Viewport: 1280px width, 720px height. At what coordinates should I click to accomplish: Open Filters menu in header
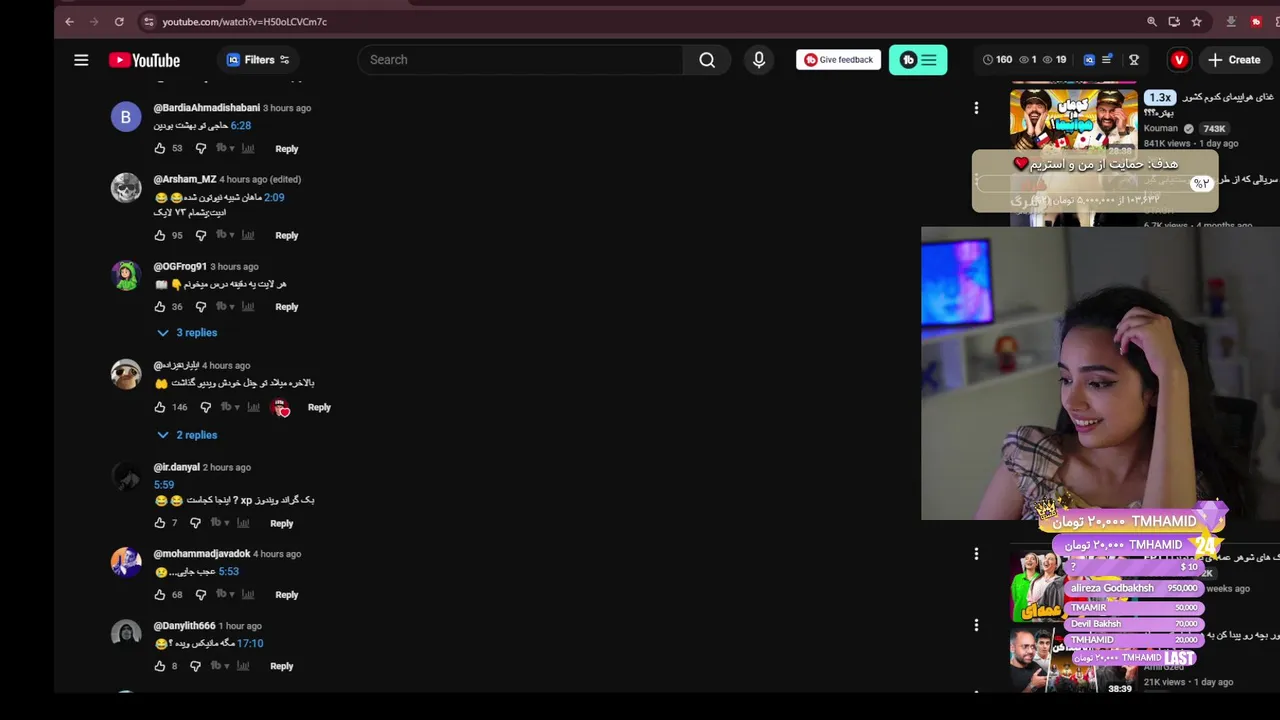[x=258, y=60]
